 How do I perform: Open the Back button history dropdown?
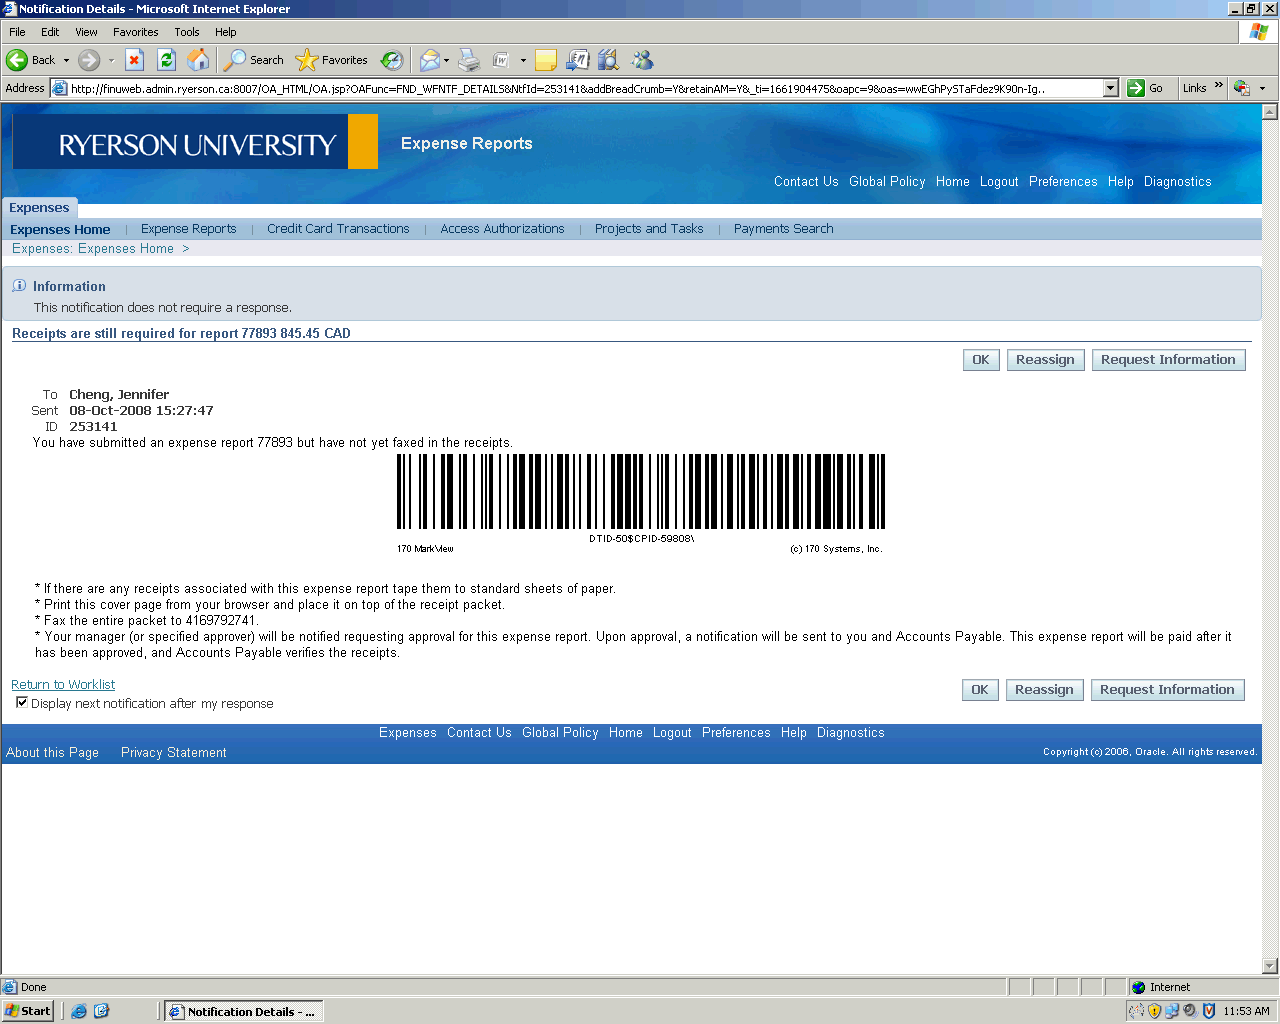point(67,60)
